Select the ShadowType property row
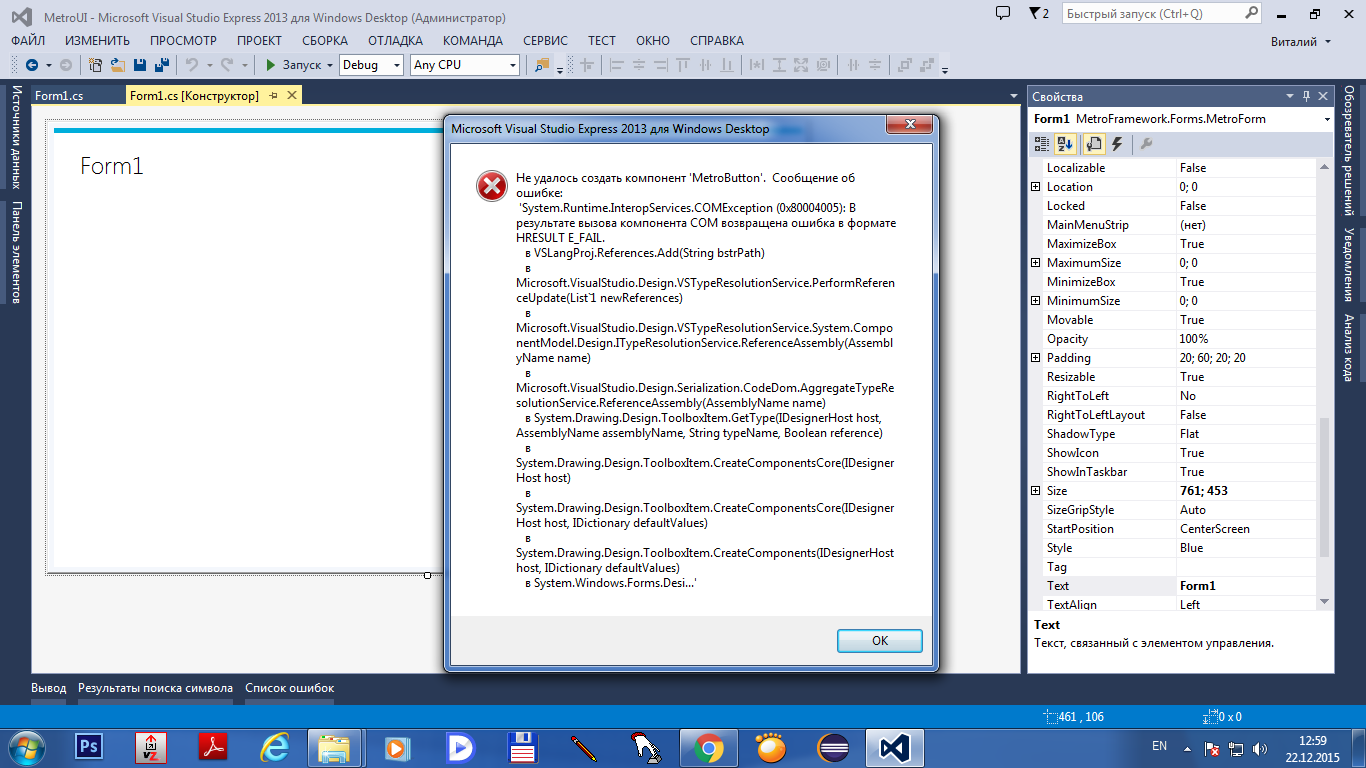The height and width of the screenshot is (768, 1366). (x=1173, y=434)
